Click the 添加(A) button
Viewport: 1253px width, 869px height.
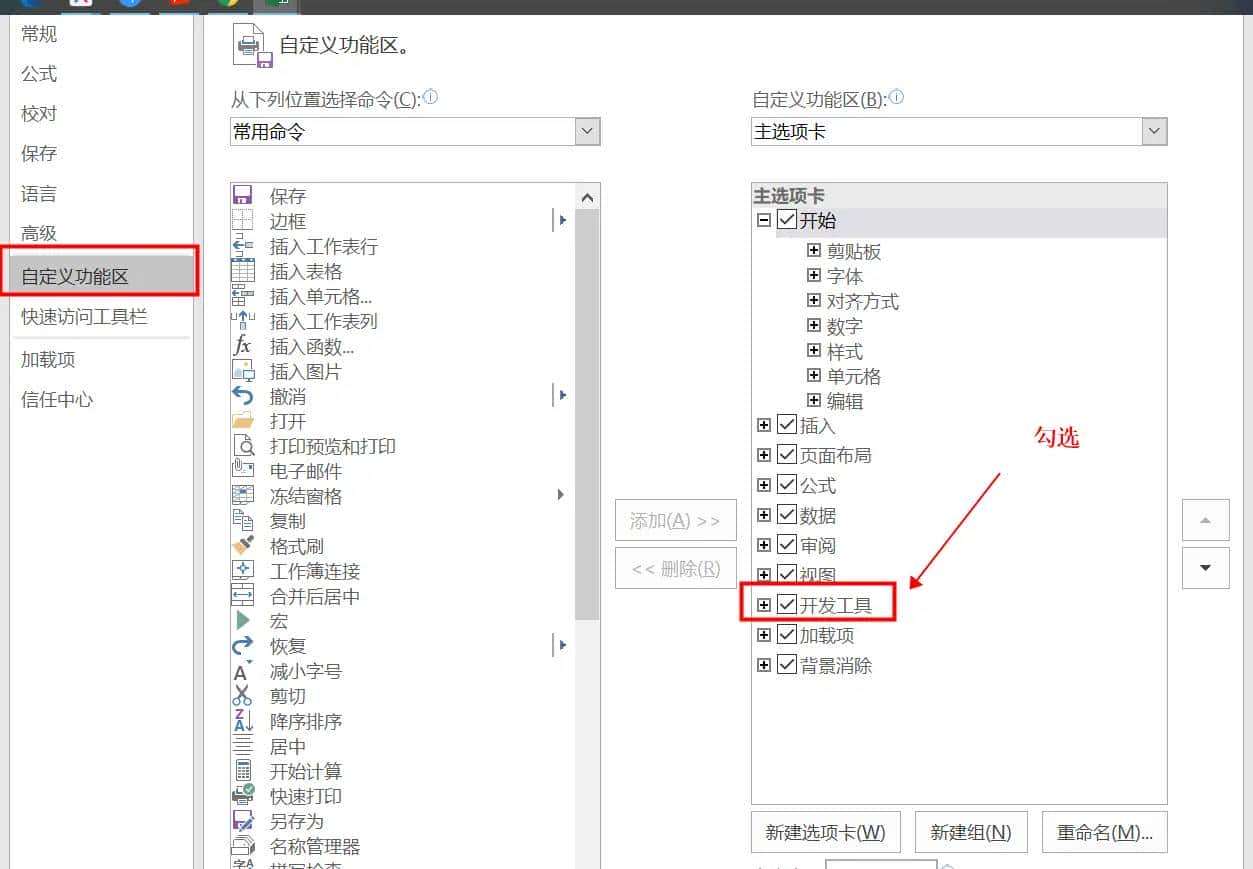pyautogui.click(x=675, y=520)
